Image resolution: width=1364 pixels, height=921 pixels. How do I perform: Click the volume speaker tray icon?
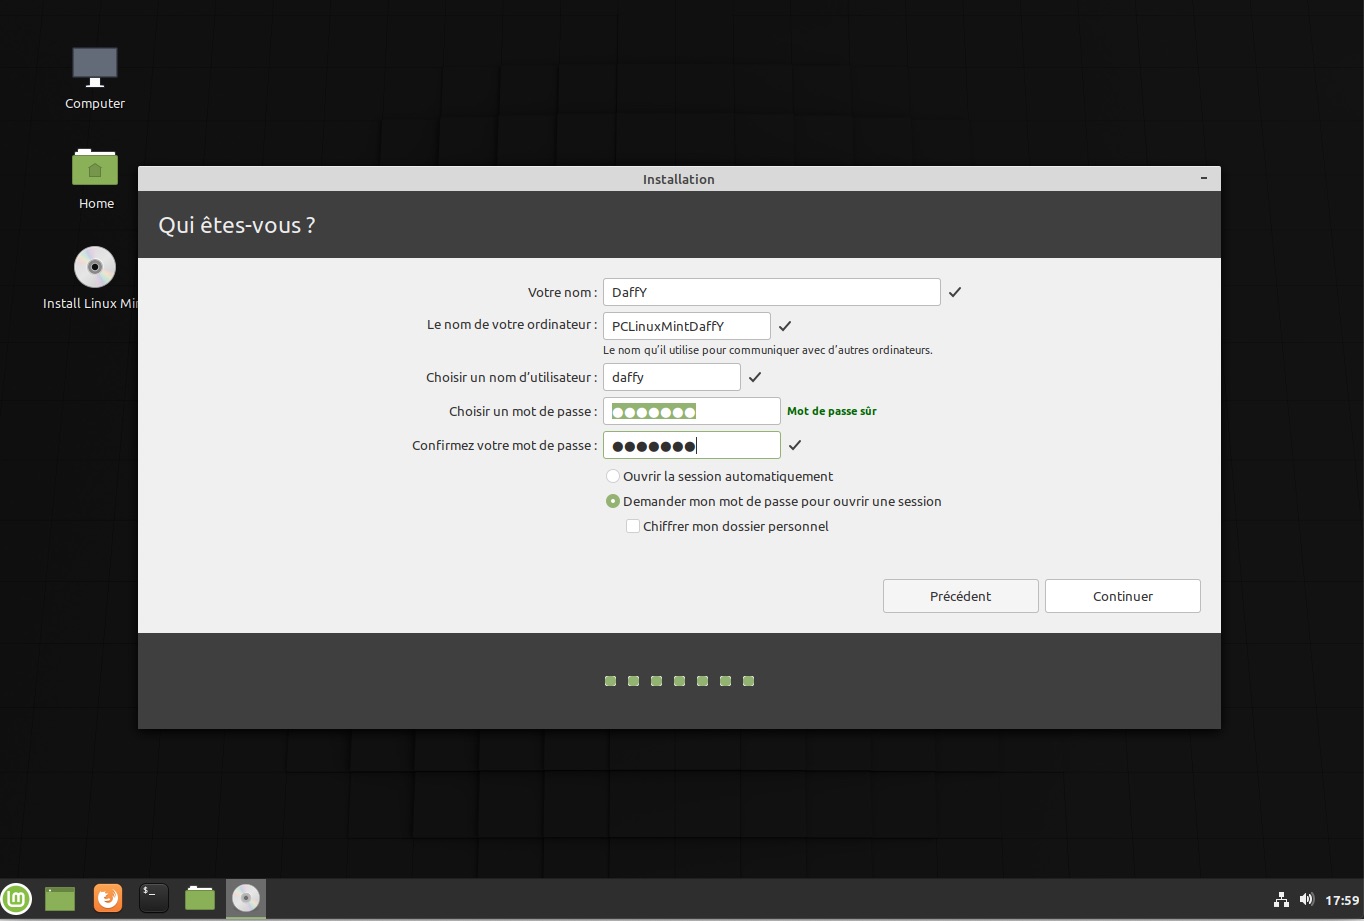(x=1306, y=899)
